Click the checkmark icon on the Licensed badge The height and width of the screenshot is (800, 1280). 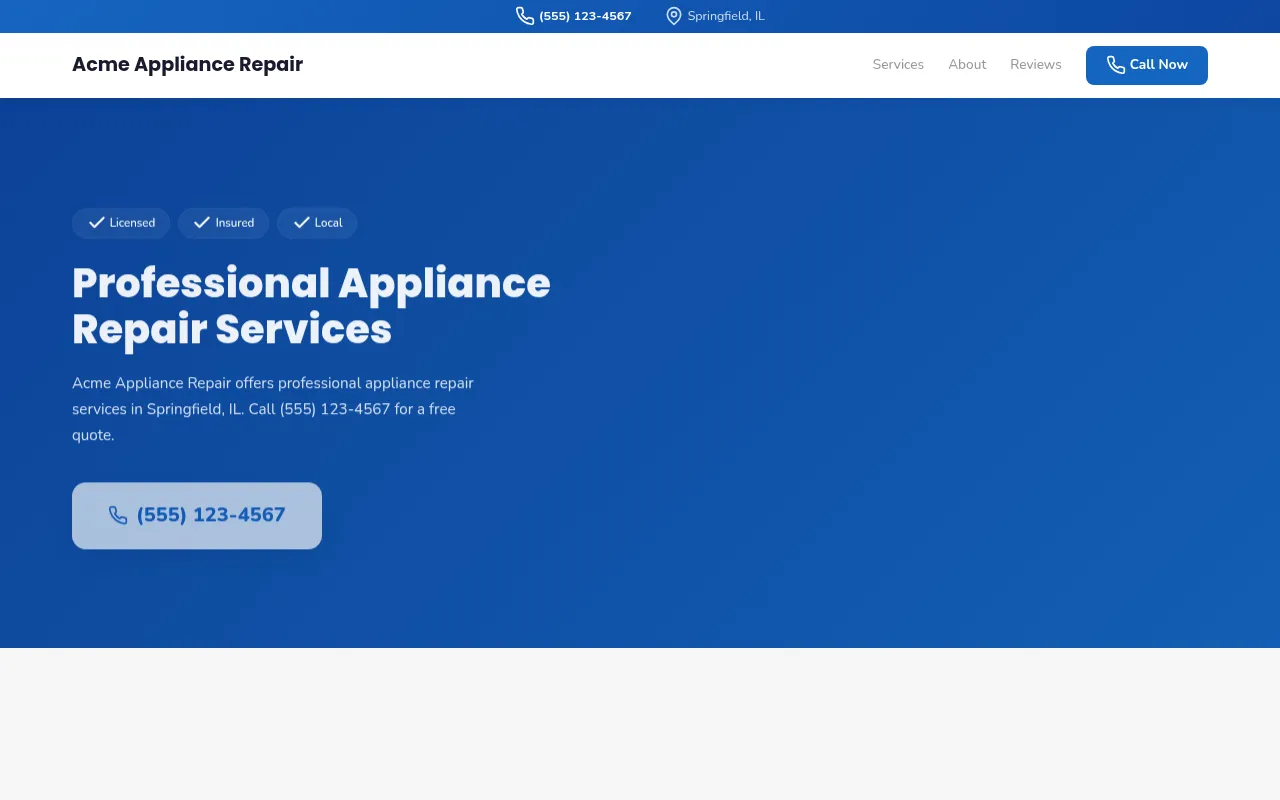click(x=96, y=222)
